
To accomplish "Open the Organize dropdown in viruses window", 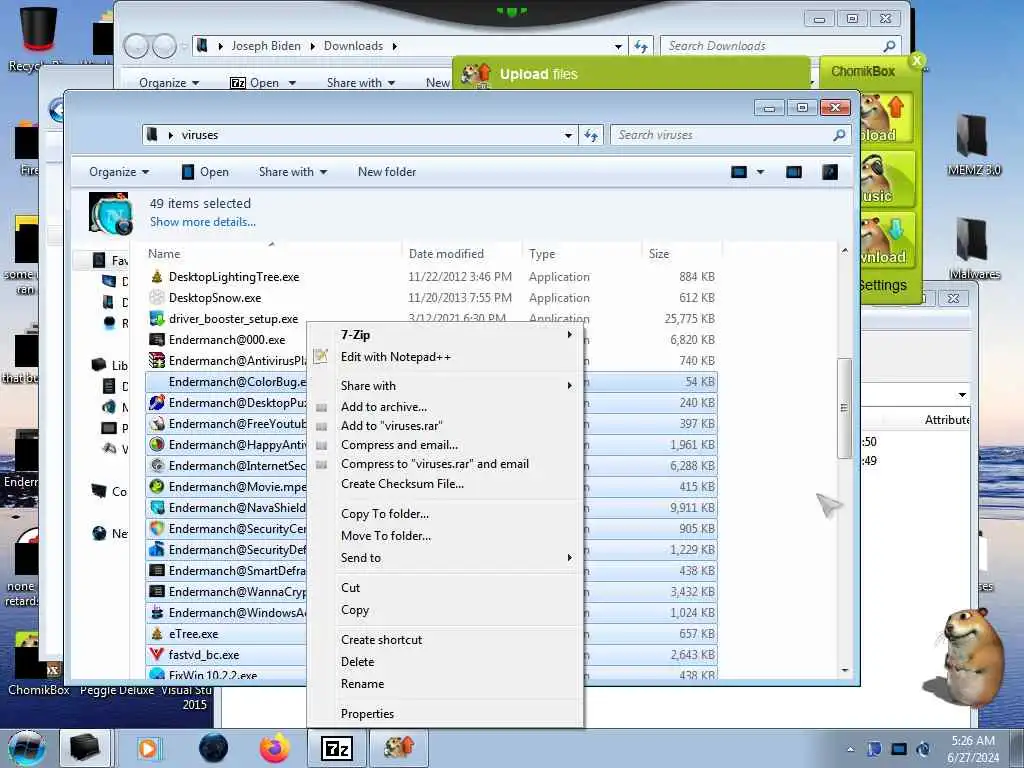I will click(x=119, y=172).
